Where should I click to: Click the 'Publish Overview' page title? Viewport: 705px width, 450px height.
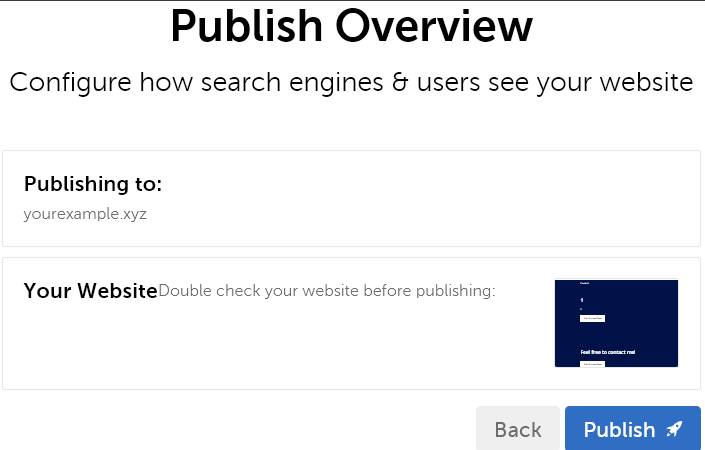click(351, 26)
